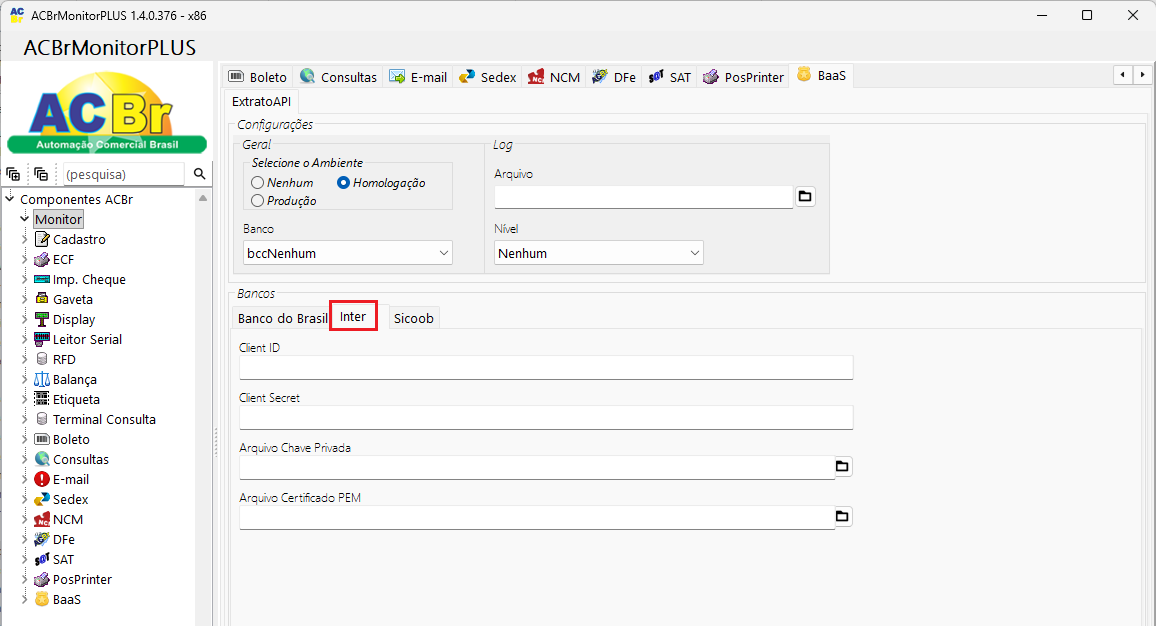Screen dimensions: 1156x626
Task: Select the Nenhum environment radio button
Action: [x=258, y=183]
